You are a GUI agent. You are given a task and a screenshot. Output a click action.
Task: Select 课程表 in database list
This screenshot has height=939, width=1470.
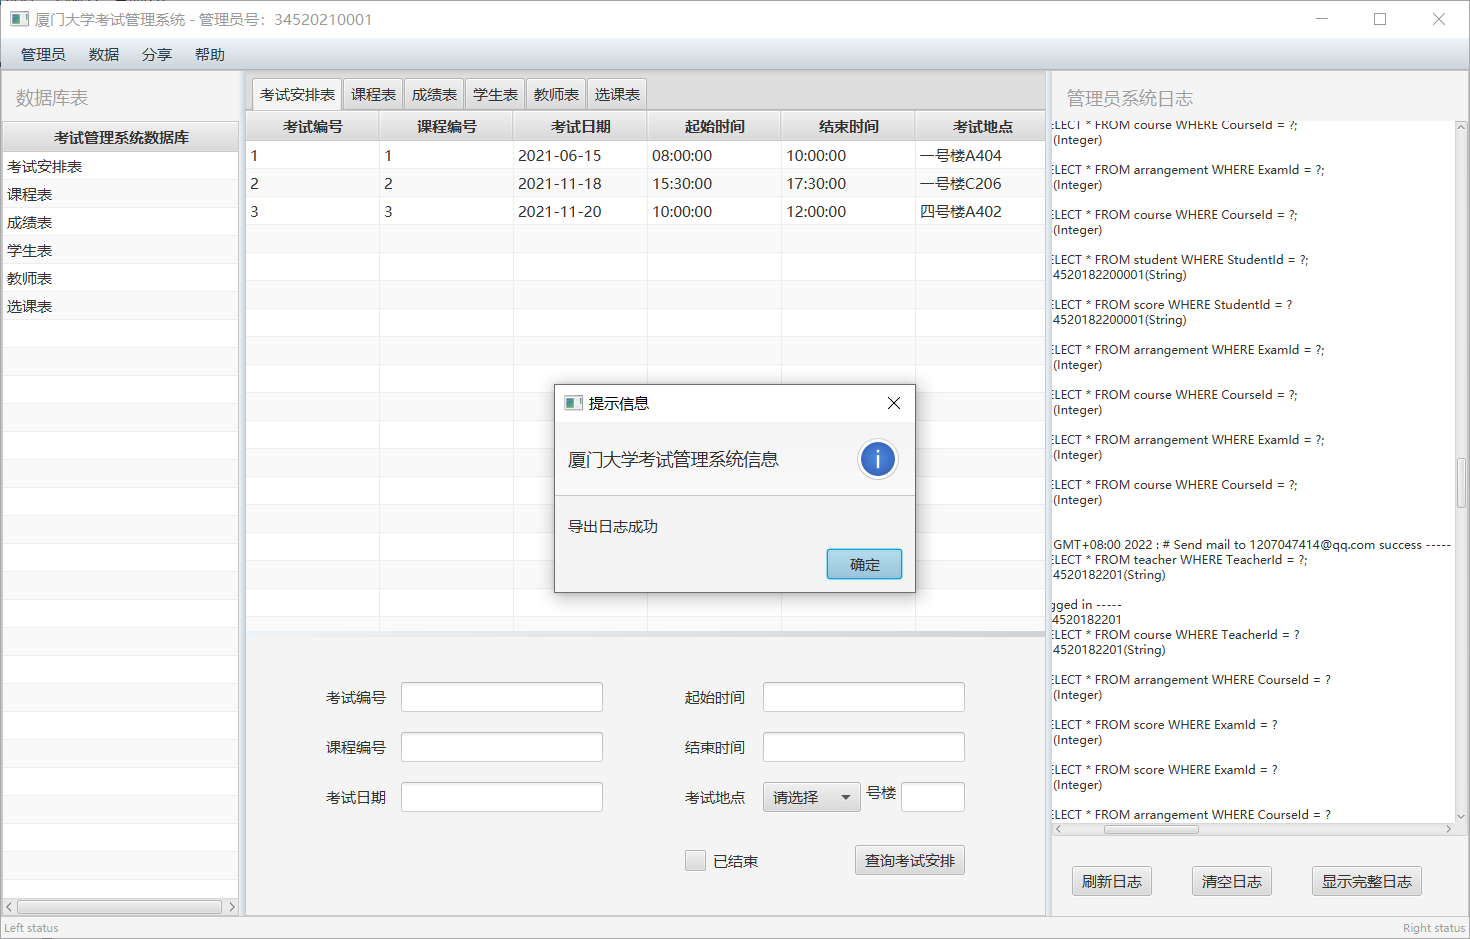[x=120, y=194]
